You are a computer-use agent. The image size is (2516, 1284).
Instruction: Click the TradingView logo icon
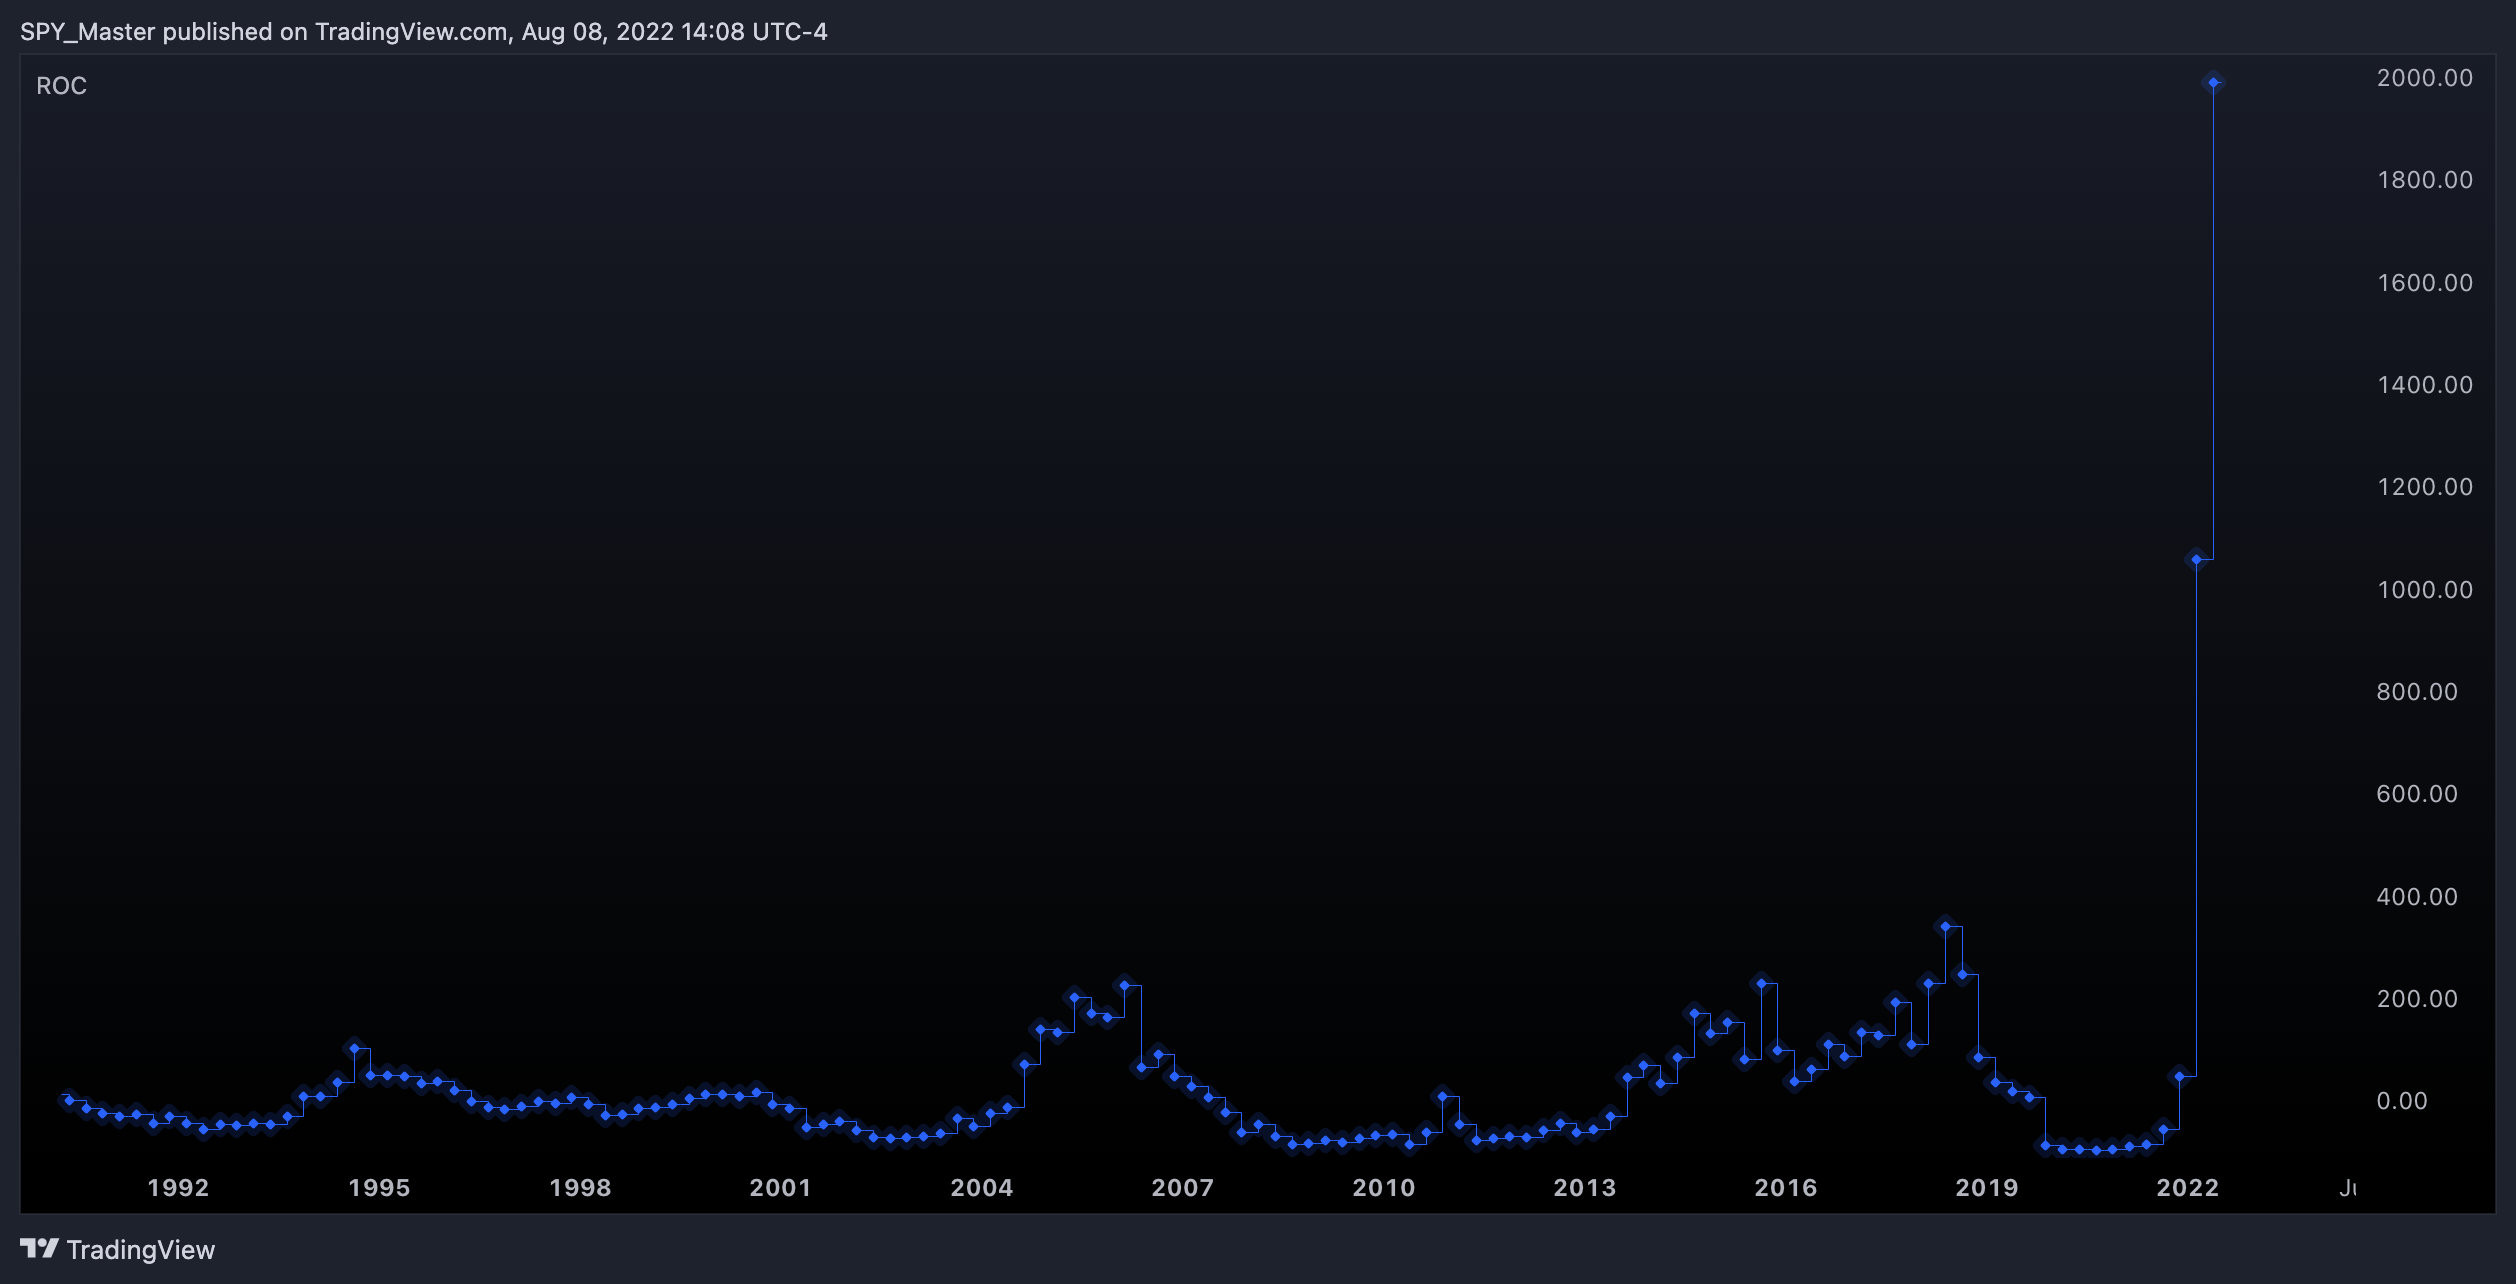[x=39, y=1248]
